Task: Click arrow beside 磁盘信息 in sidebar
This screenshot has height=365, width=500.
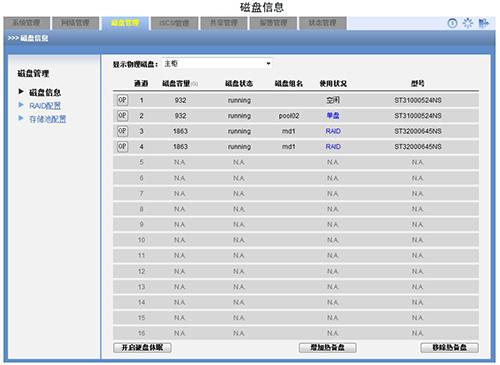Action: coord(21,91)
